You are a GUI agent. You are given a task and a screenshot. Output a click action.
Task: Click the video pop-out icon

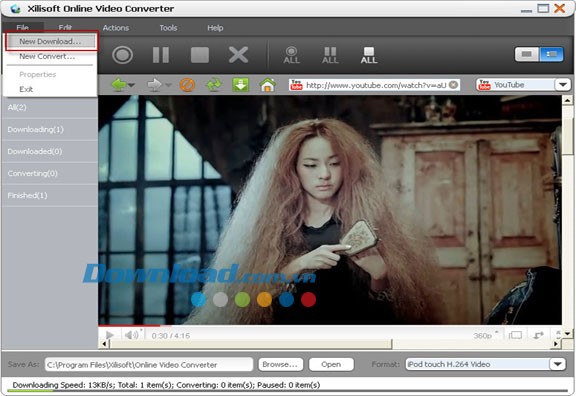[x=539, y=335]
